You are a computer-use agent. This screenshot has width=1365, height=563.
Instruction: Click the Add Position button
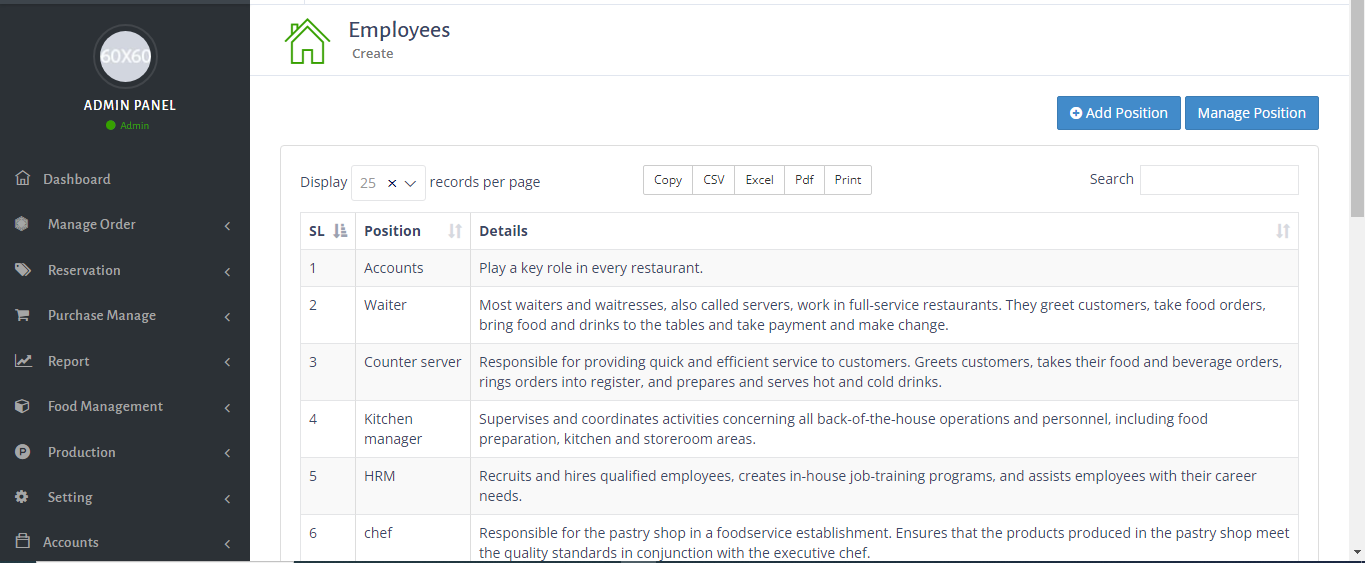(1119, 113)
